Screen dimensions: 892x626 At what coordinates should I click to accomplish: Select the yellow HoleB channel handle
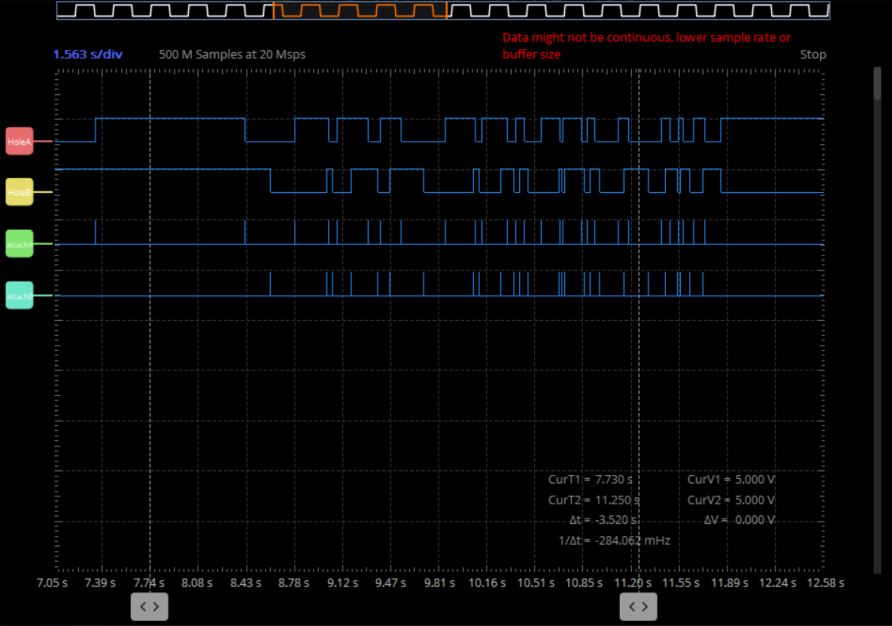(x=20, y=192)
